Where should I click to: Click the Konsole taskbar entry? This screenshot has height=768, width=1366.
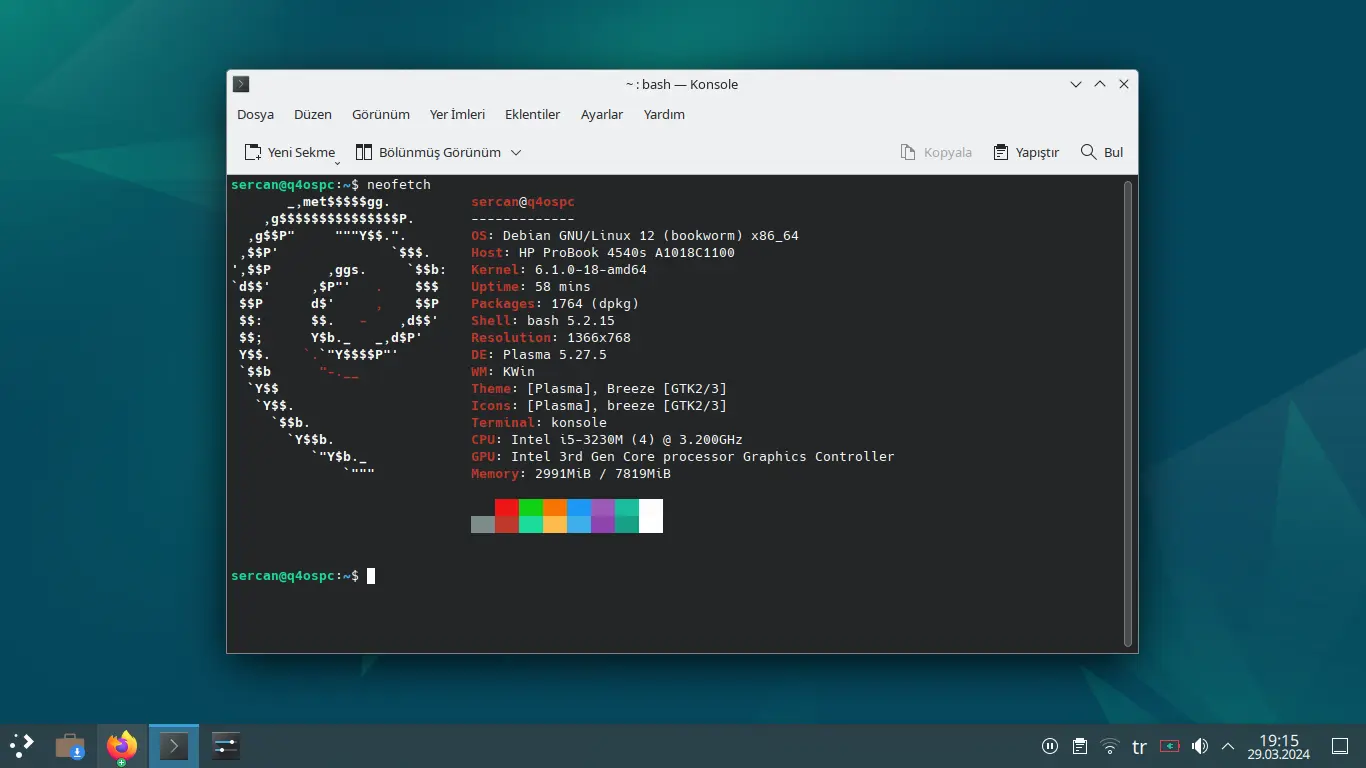point(174,746)
